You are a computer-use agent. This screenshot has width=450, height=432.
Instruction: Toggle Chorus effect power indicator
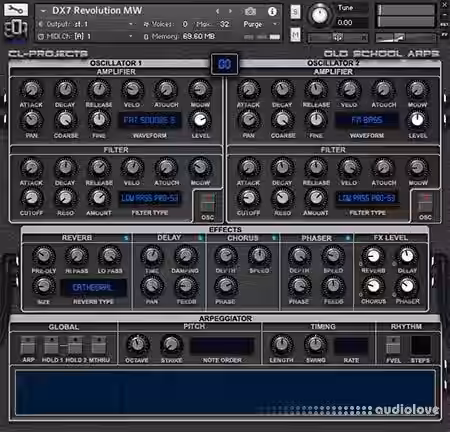click(x=274, y=238)
